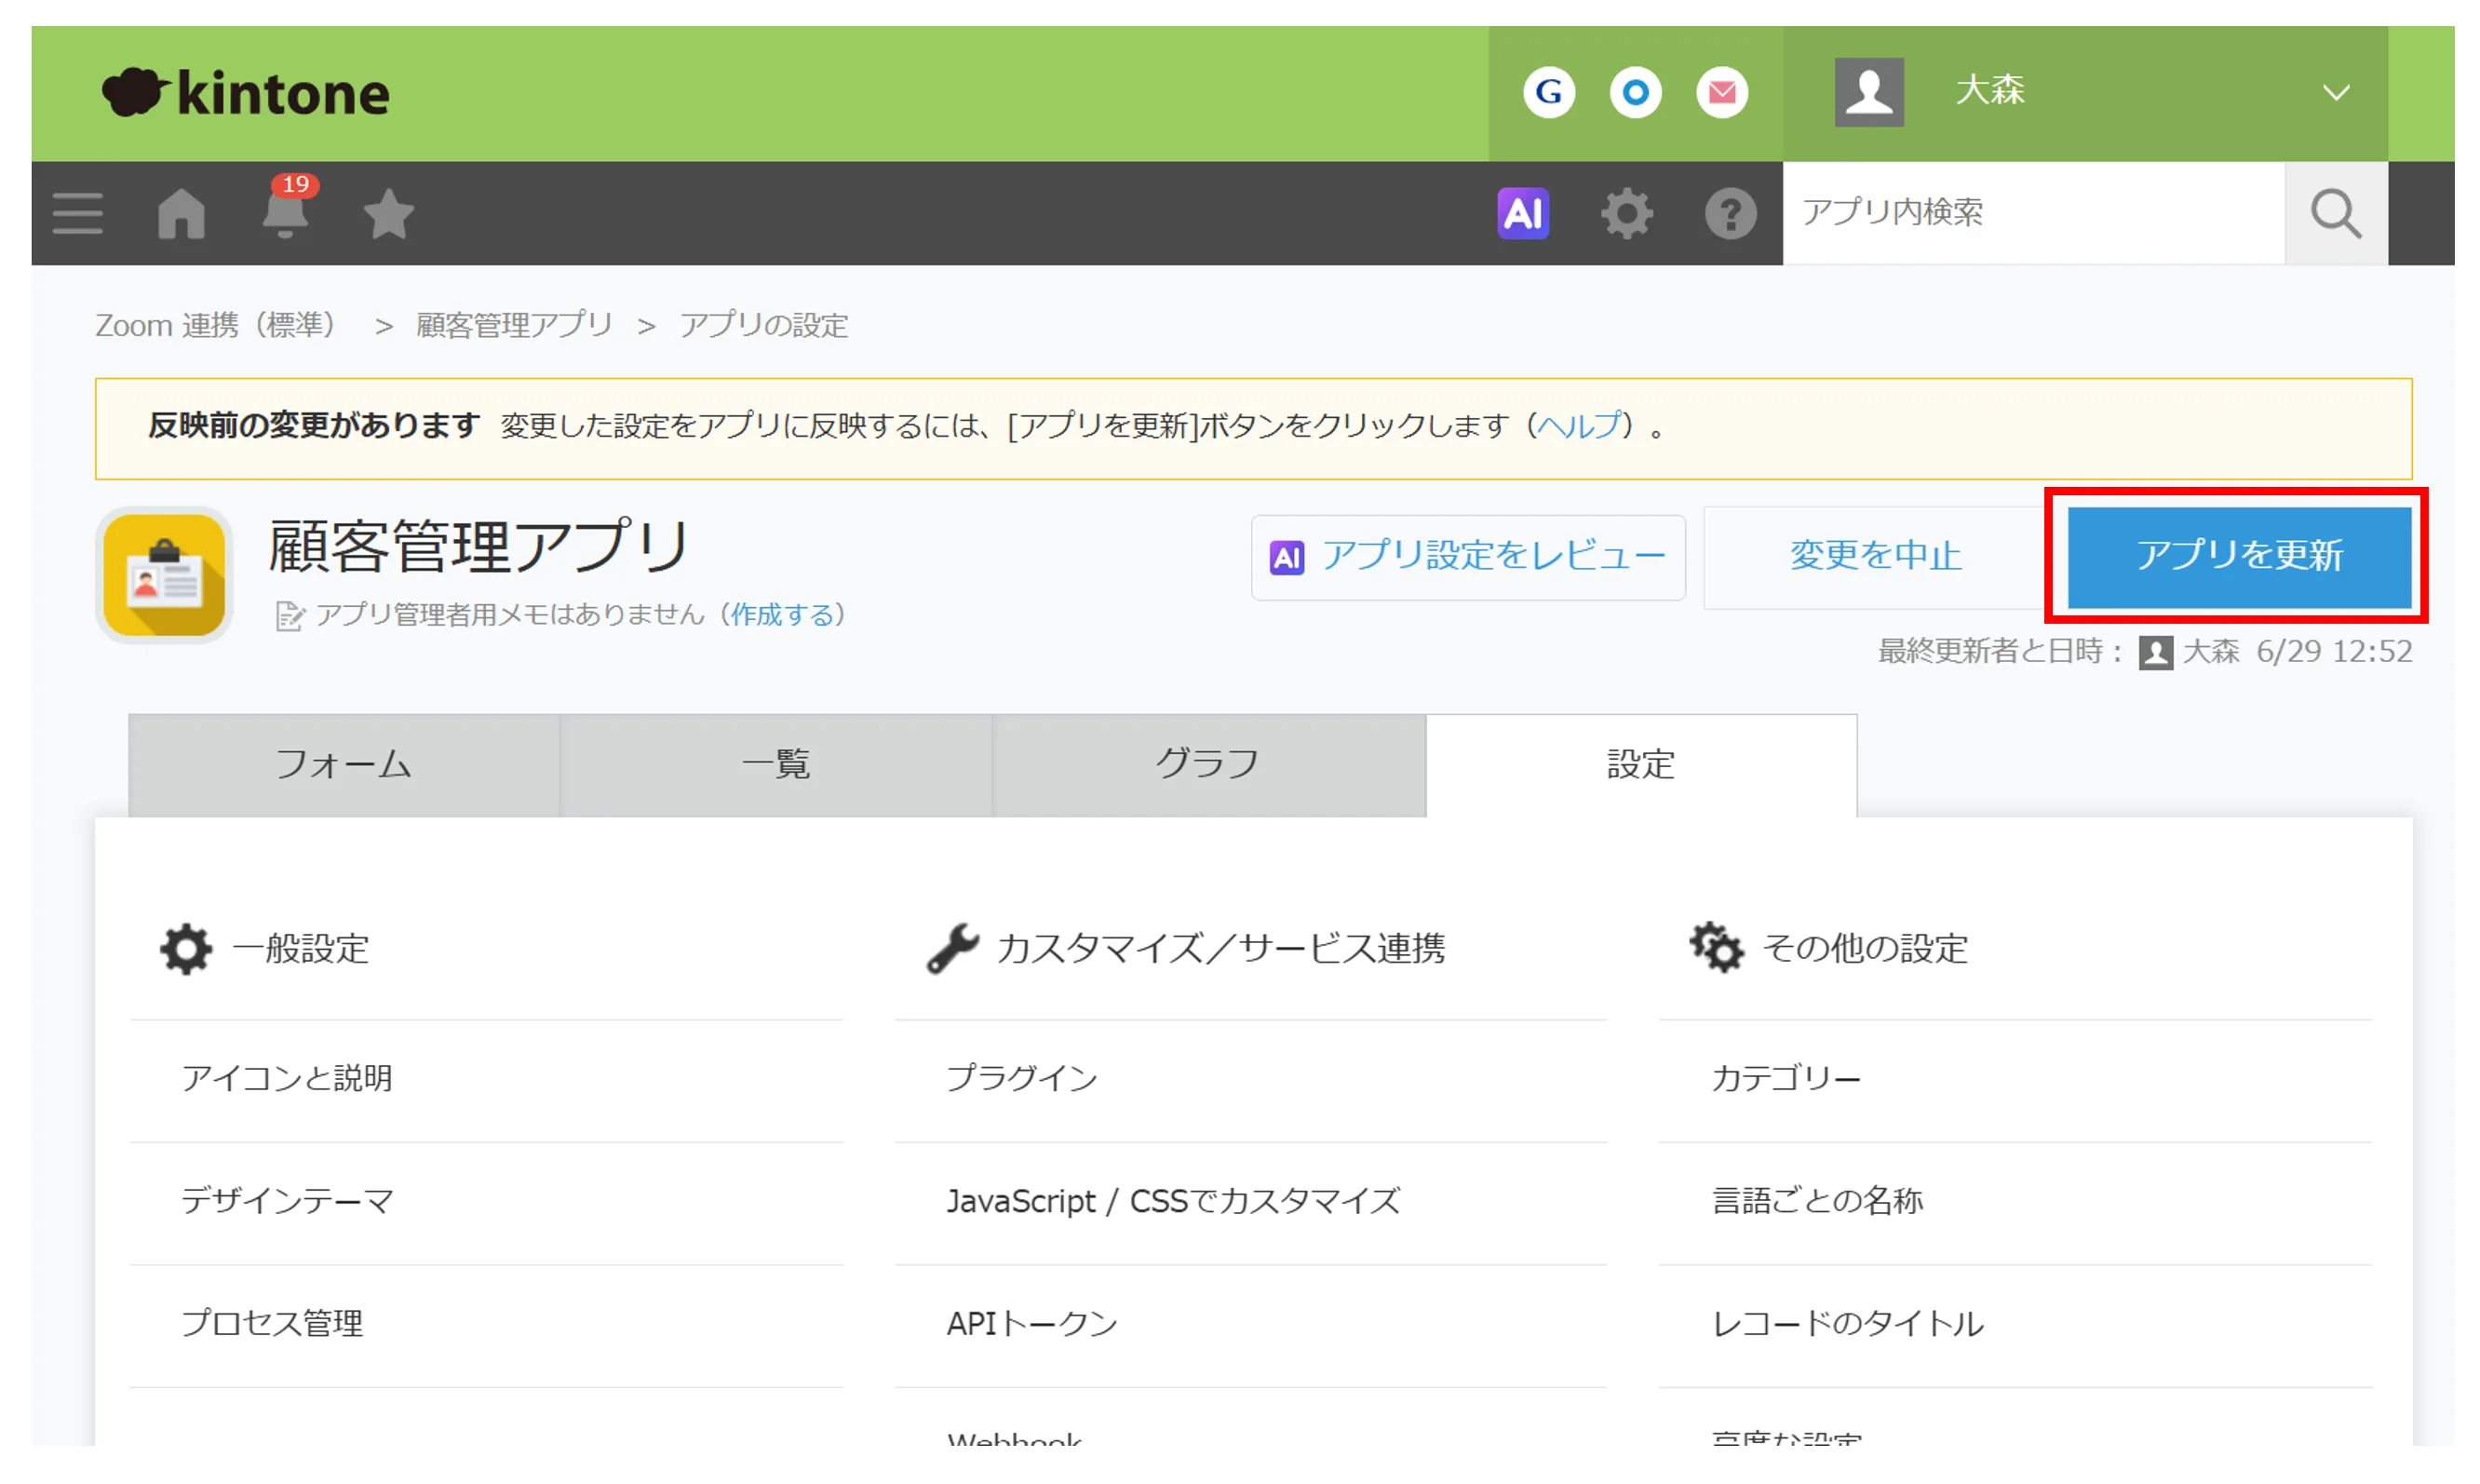Open the hamburger navigation menu
The height and width of the screenshot is (1484, 2480).
click(78, 213)
